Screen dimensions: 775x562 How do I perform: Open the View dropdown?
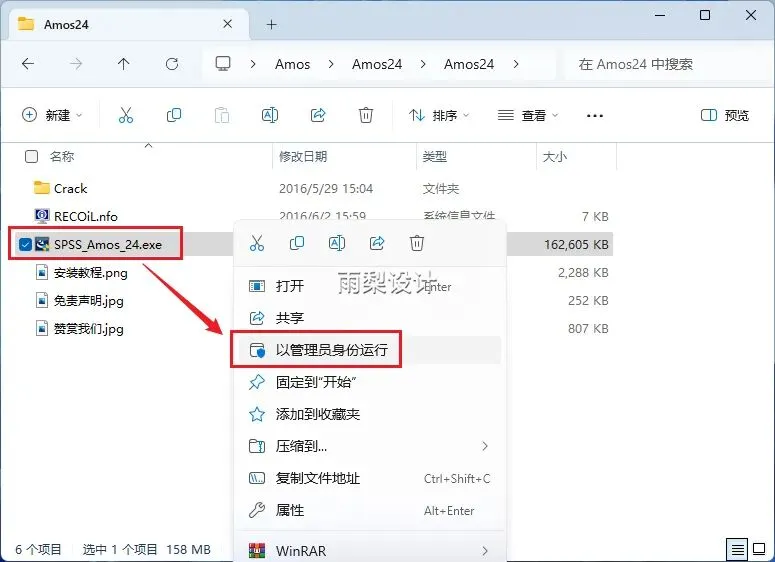[x=527, y=115]
